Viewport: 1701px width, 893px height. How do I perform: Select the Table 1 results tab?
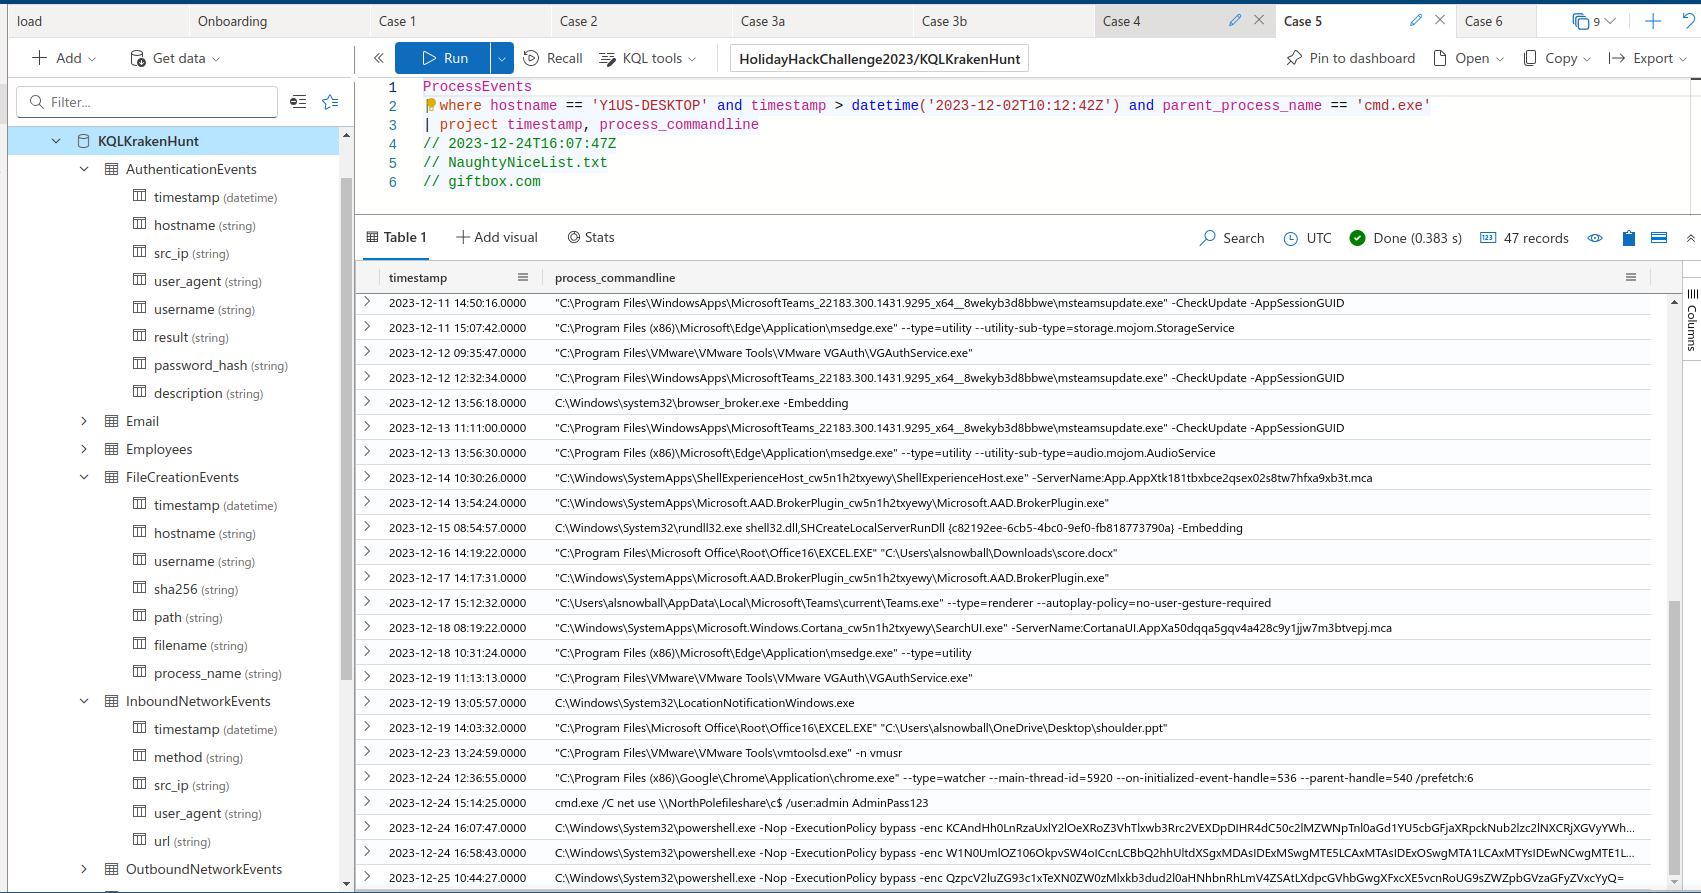(396, 237)
